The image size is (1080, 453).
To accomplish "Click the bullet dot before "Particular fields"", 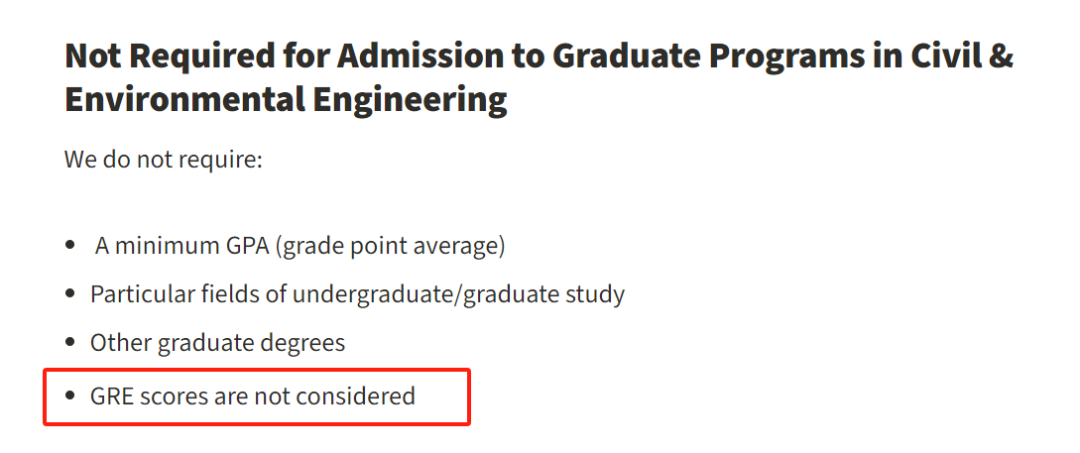I will (70, 294).
